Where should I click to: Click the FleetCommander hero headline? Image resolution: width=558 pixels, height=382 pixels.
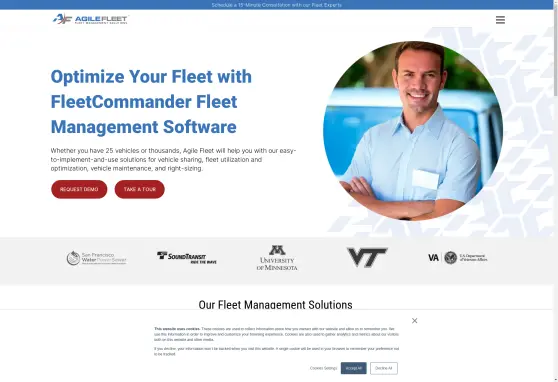(x=151, y=102)
